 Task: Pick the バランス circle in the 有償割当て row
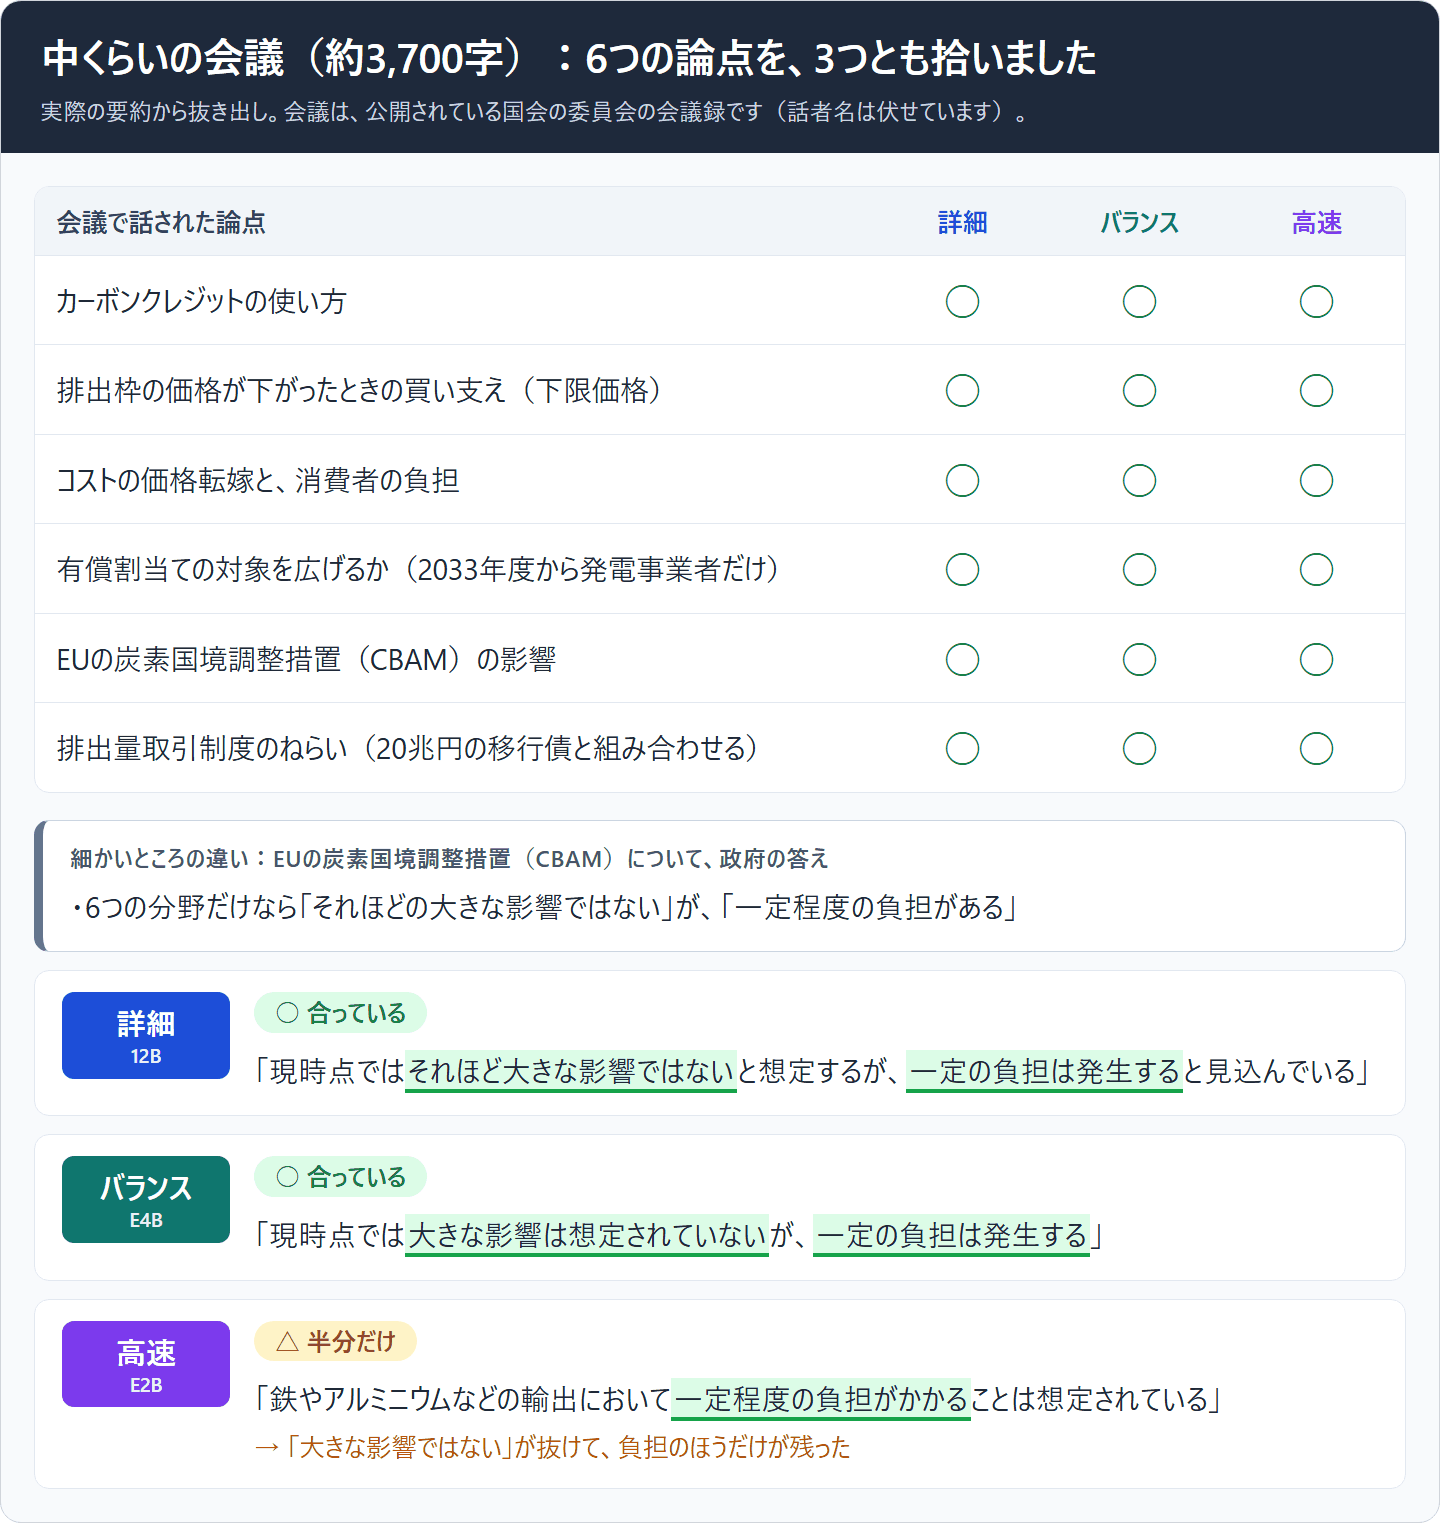(x=1139, y=569)
